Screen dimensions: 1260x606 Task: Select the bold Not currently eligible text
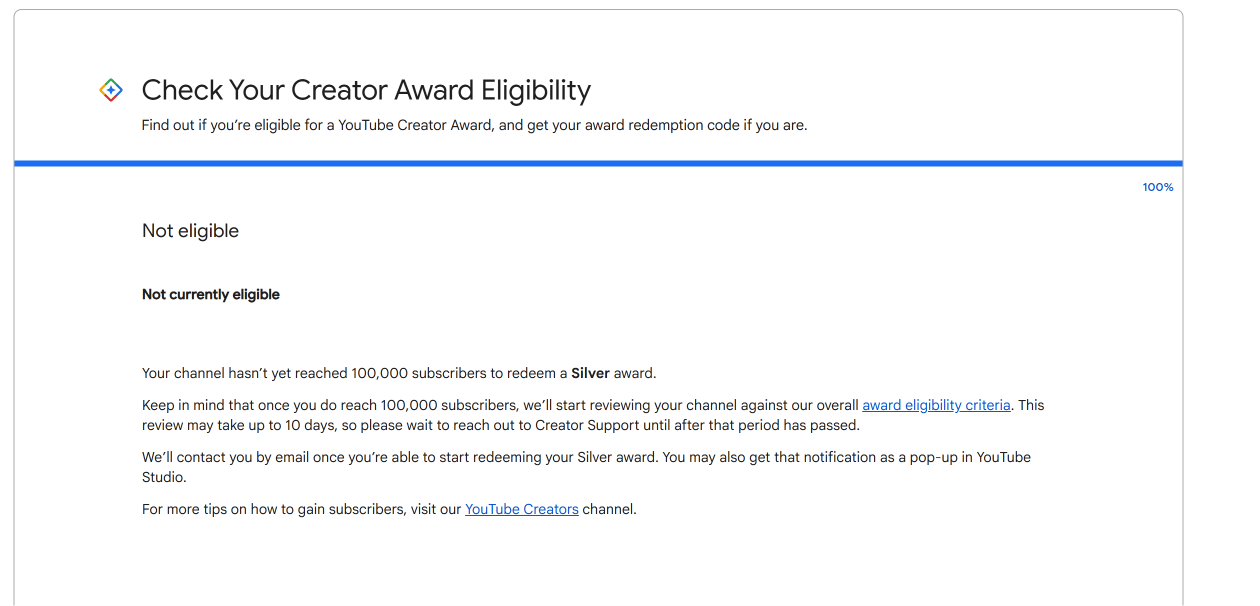(x=211, y=295)
